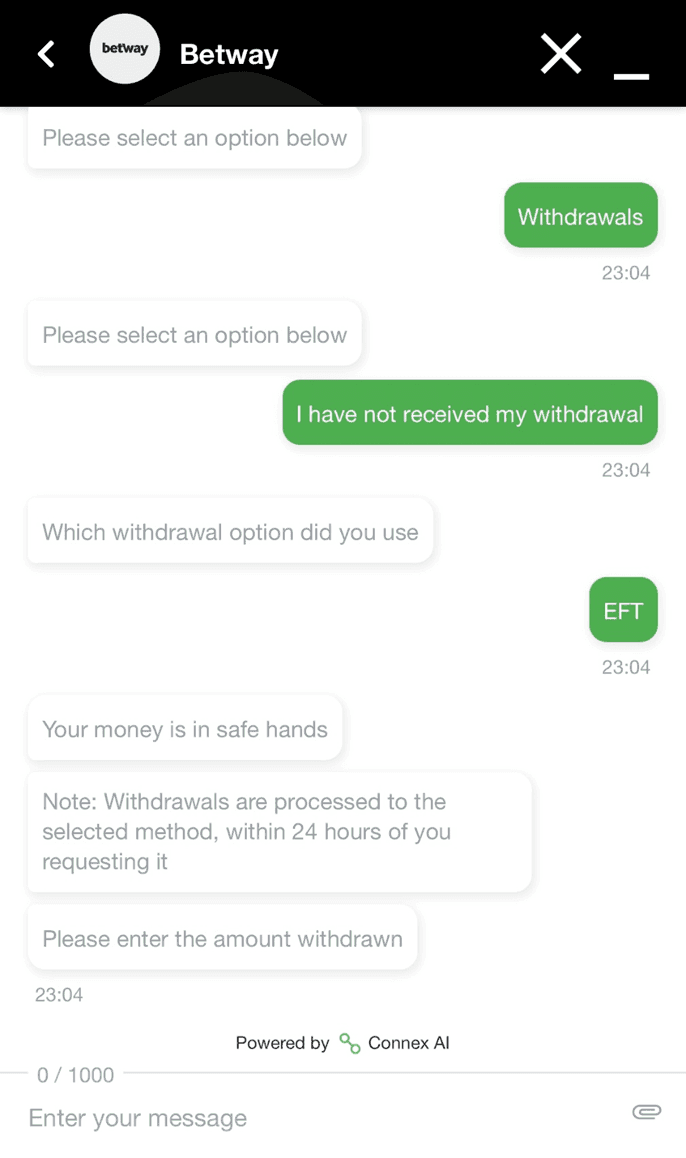The height and width of the screenshot is (1158, 686).
Task: Tap the 'Which withdrawal option did you use' bubble
Action: pyautogui.click(x=230, y=531)
